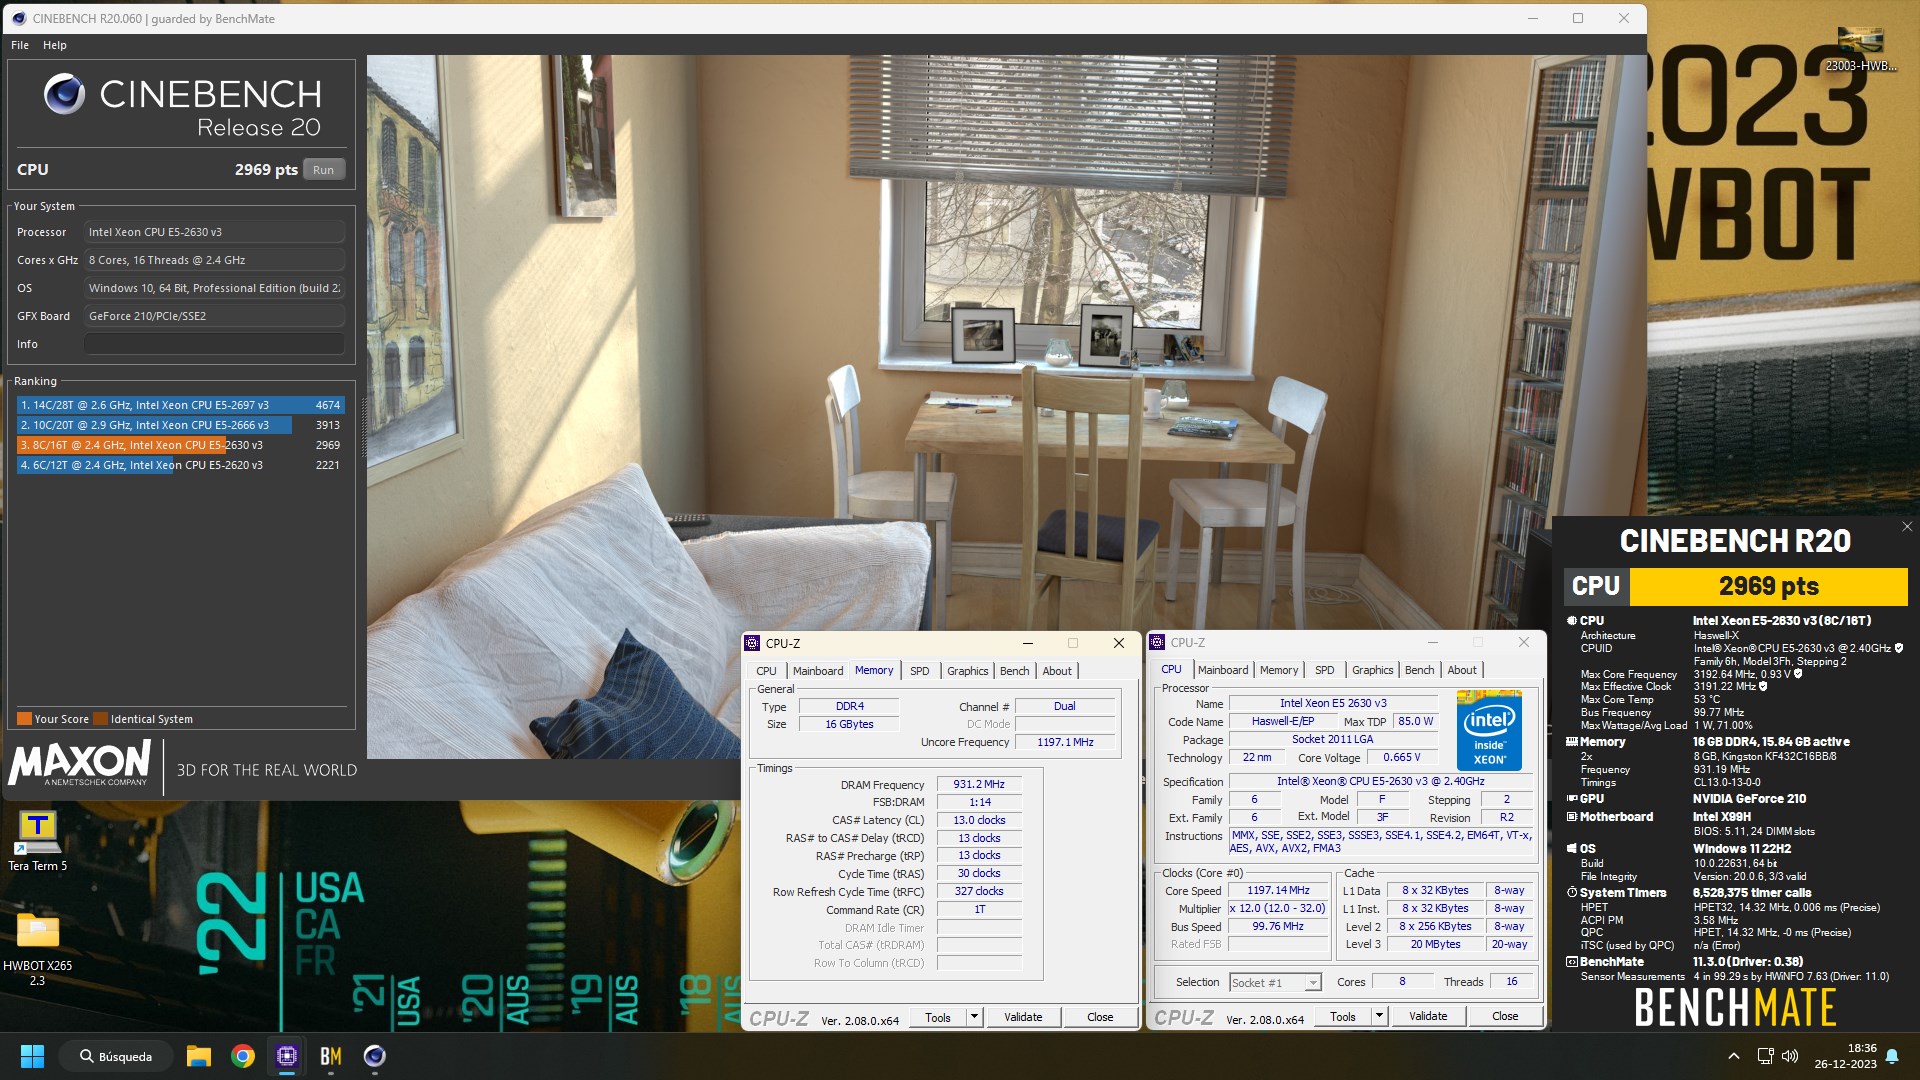Click Validate in CPU-Z Memory window
The image size is (1920, 1080).
(1023, 1017)
